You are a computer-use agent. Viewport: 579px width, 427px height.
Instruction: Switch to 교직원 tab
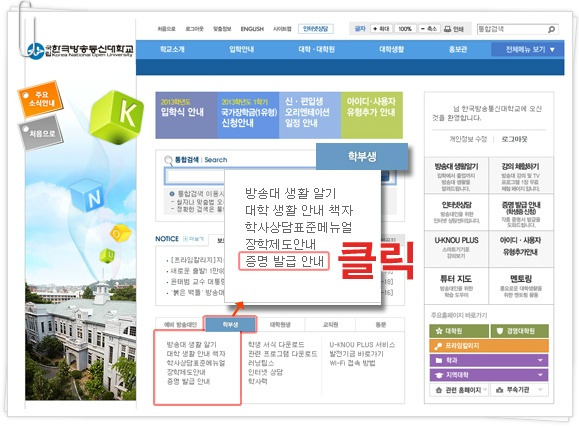[x=330, y=325]
